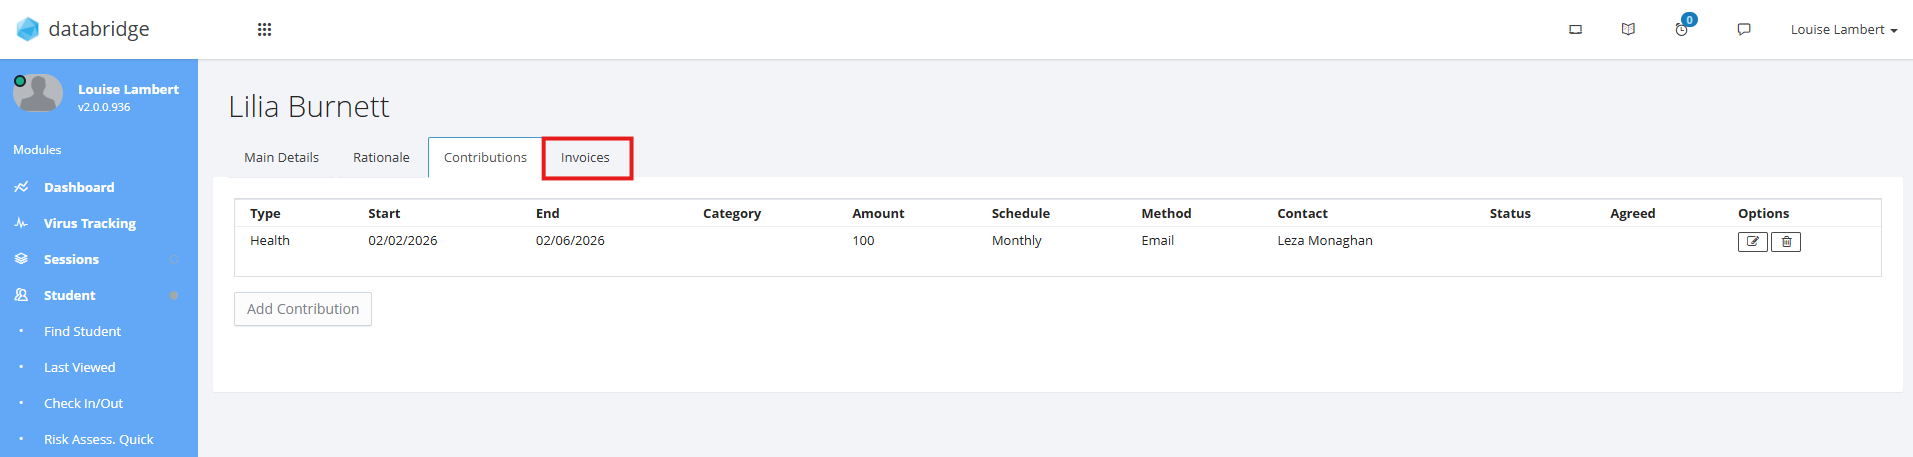Screen dimensions: 1913x457
Task: Go to the Dashboard module
Action: point(79,188)
